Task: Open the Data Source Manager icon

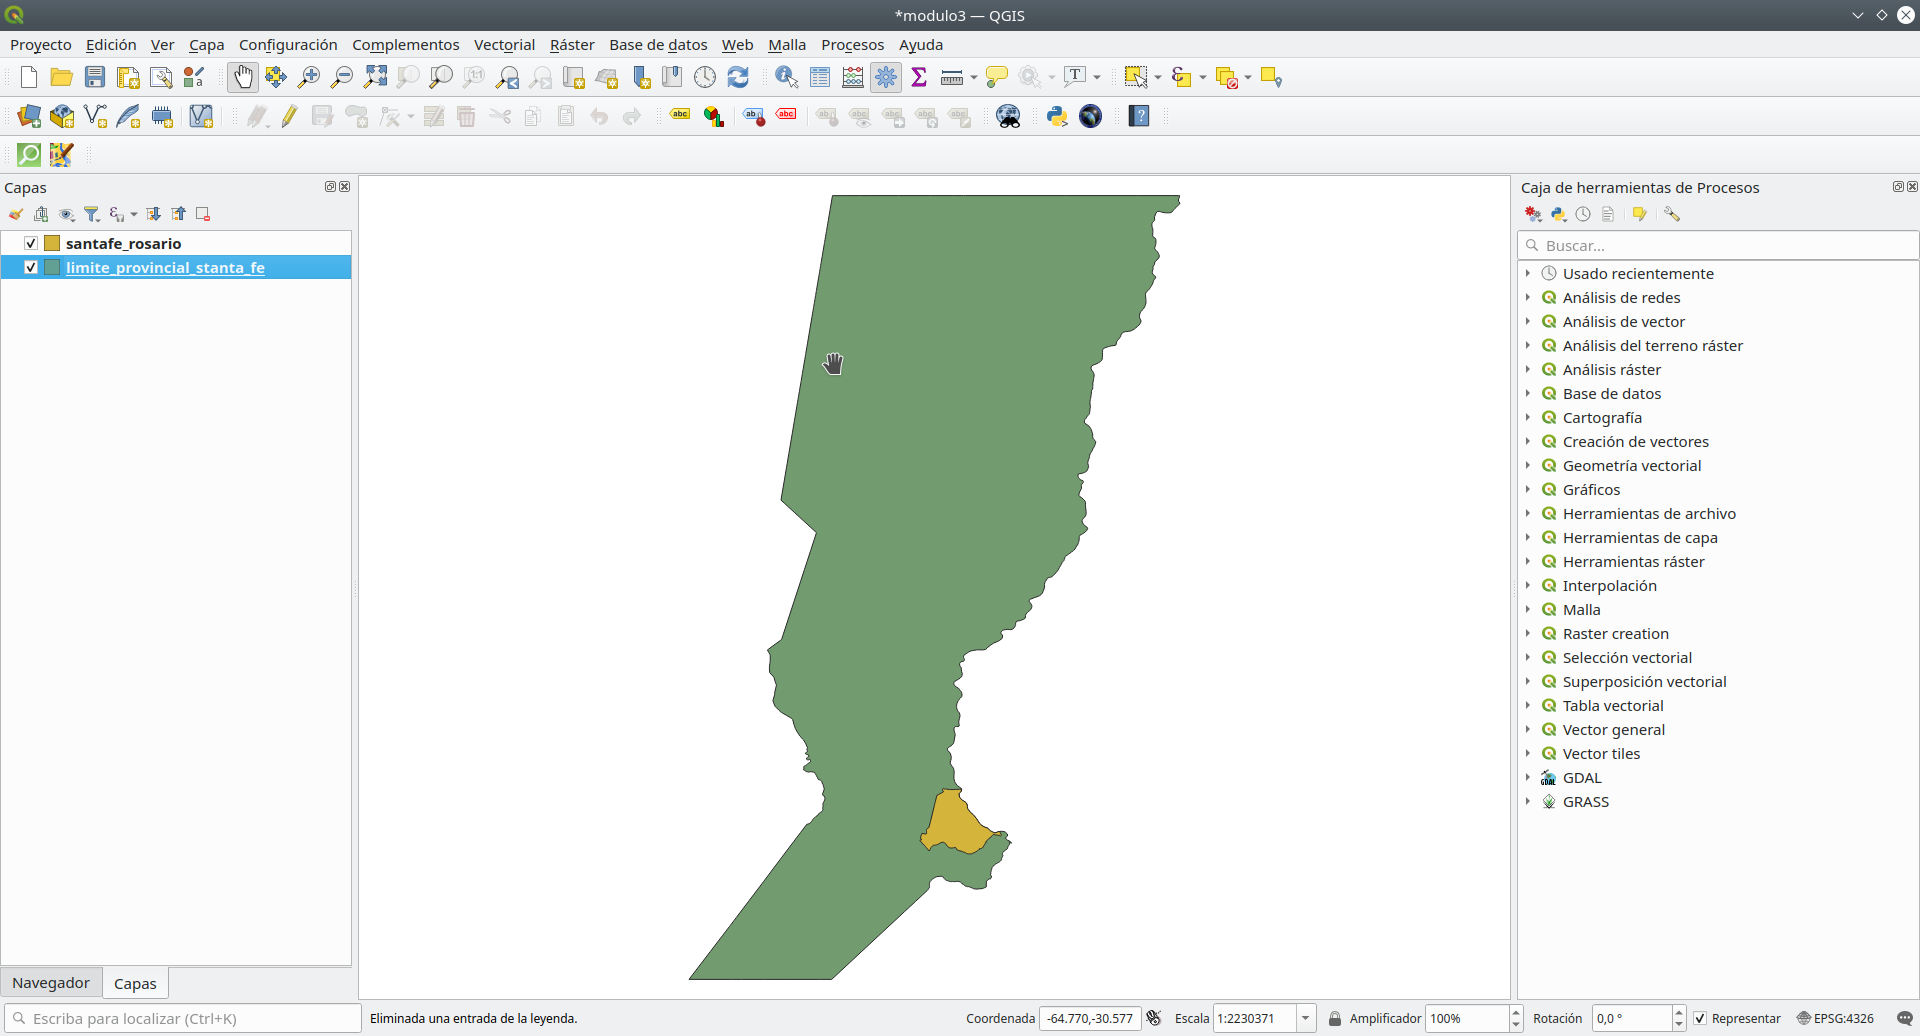Action: 29,116
